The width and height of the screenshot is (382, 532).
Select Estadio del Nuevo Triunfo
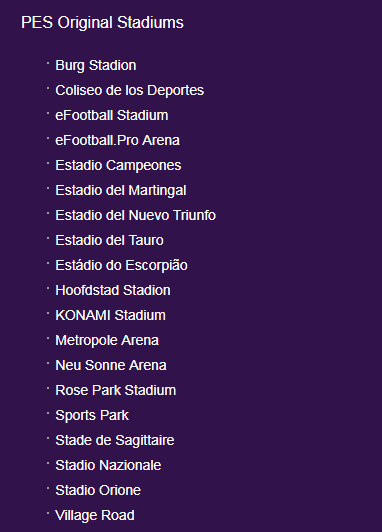135,215
